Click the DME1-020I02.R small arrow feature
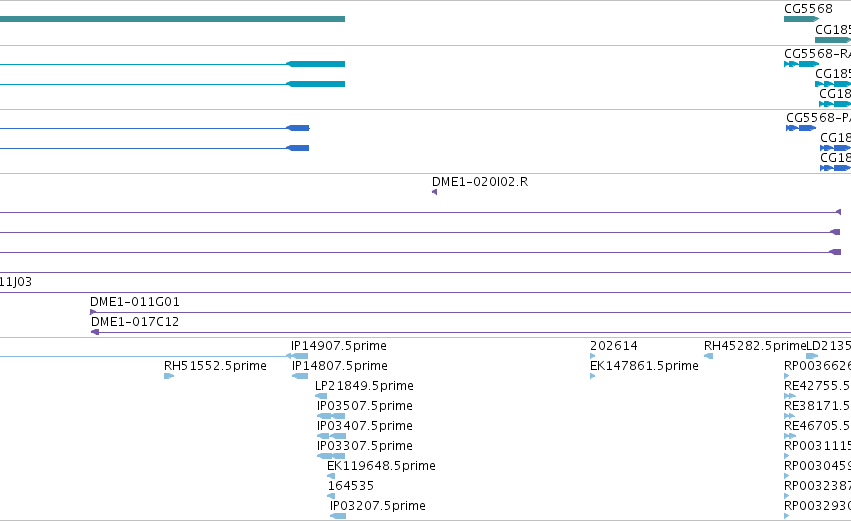The image size is (851, 521). [434, 192]
